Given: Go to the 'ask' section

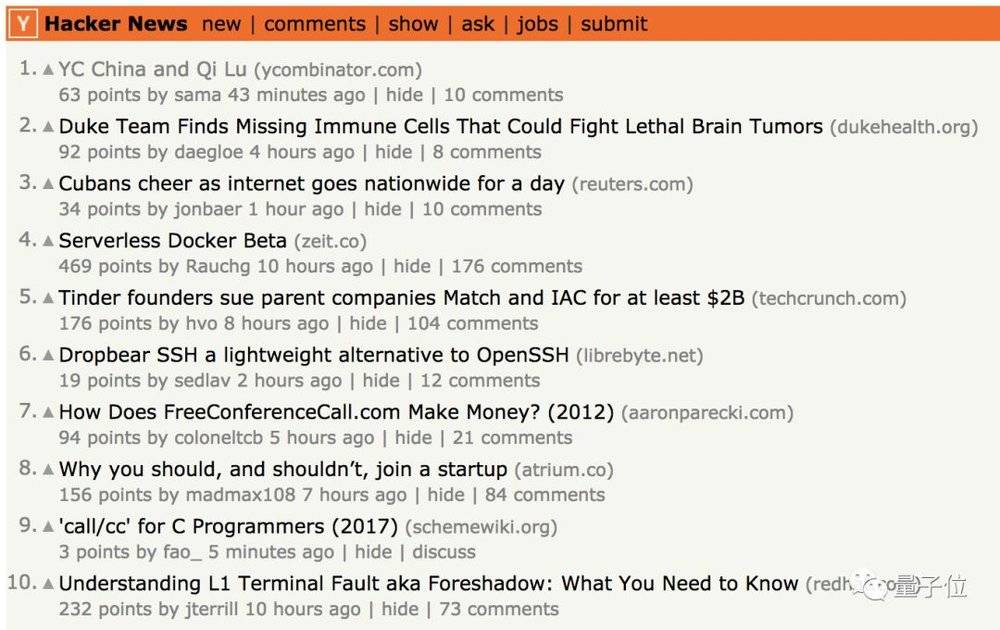Looking at the screenshot, I should tap(478, 24).
